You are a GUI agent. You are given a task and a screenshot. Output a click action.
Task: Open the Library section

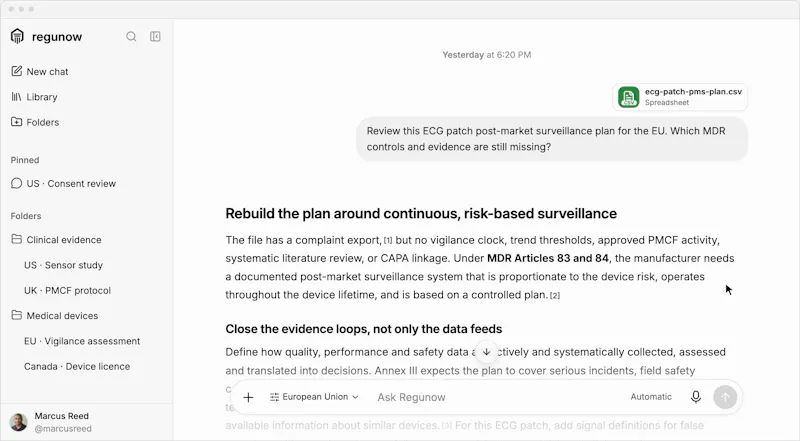(x=34, y=97)
